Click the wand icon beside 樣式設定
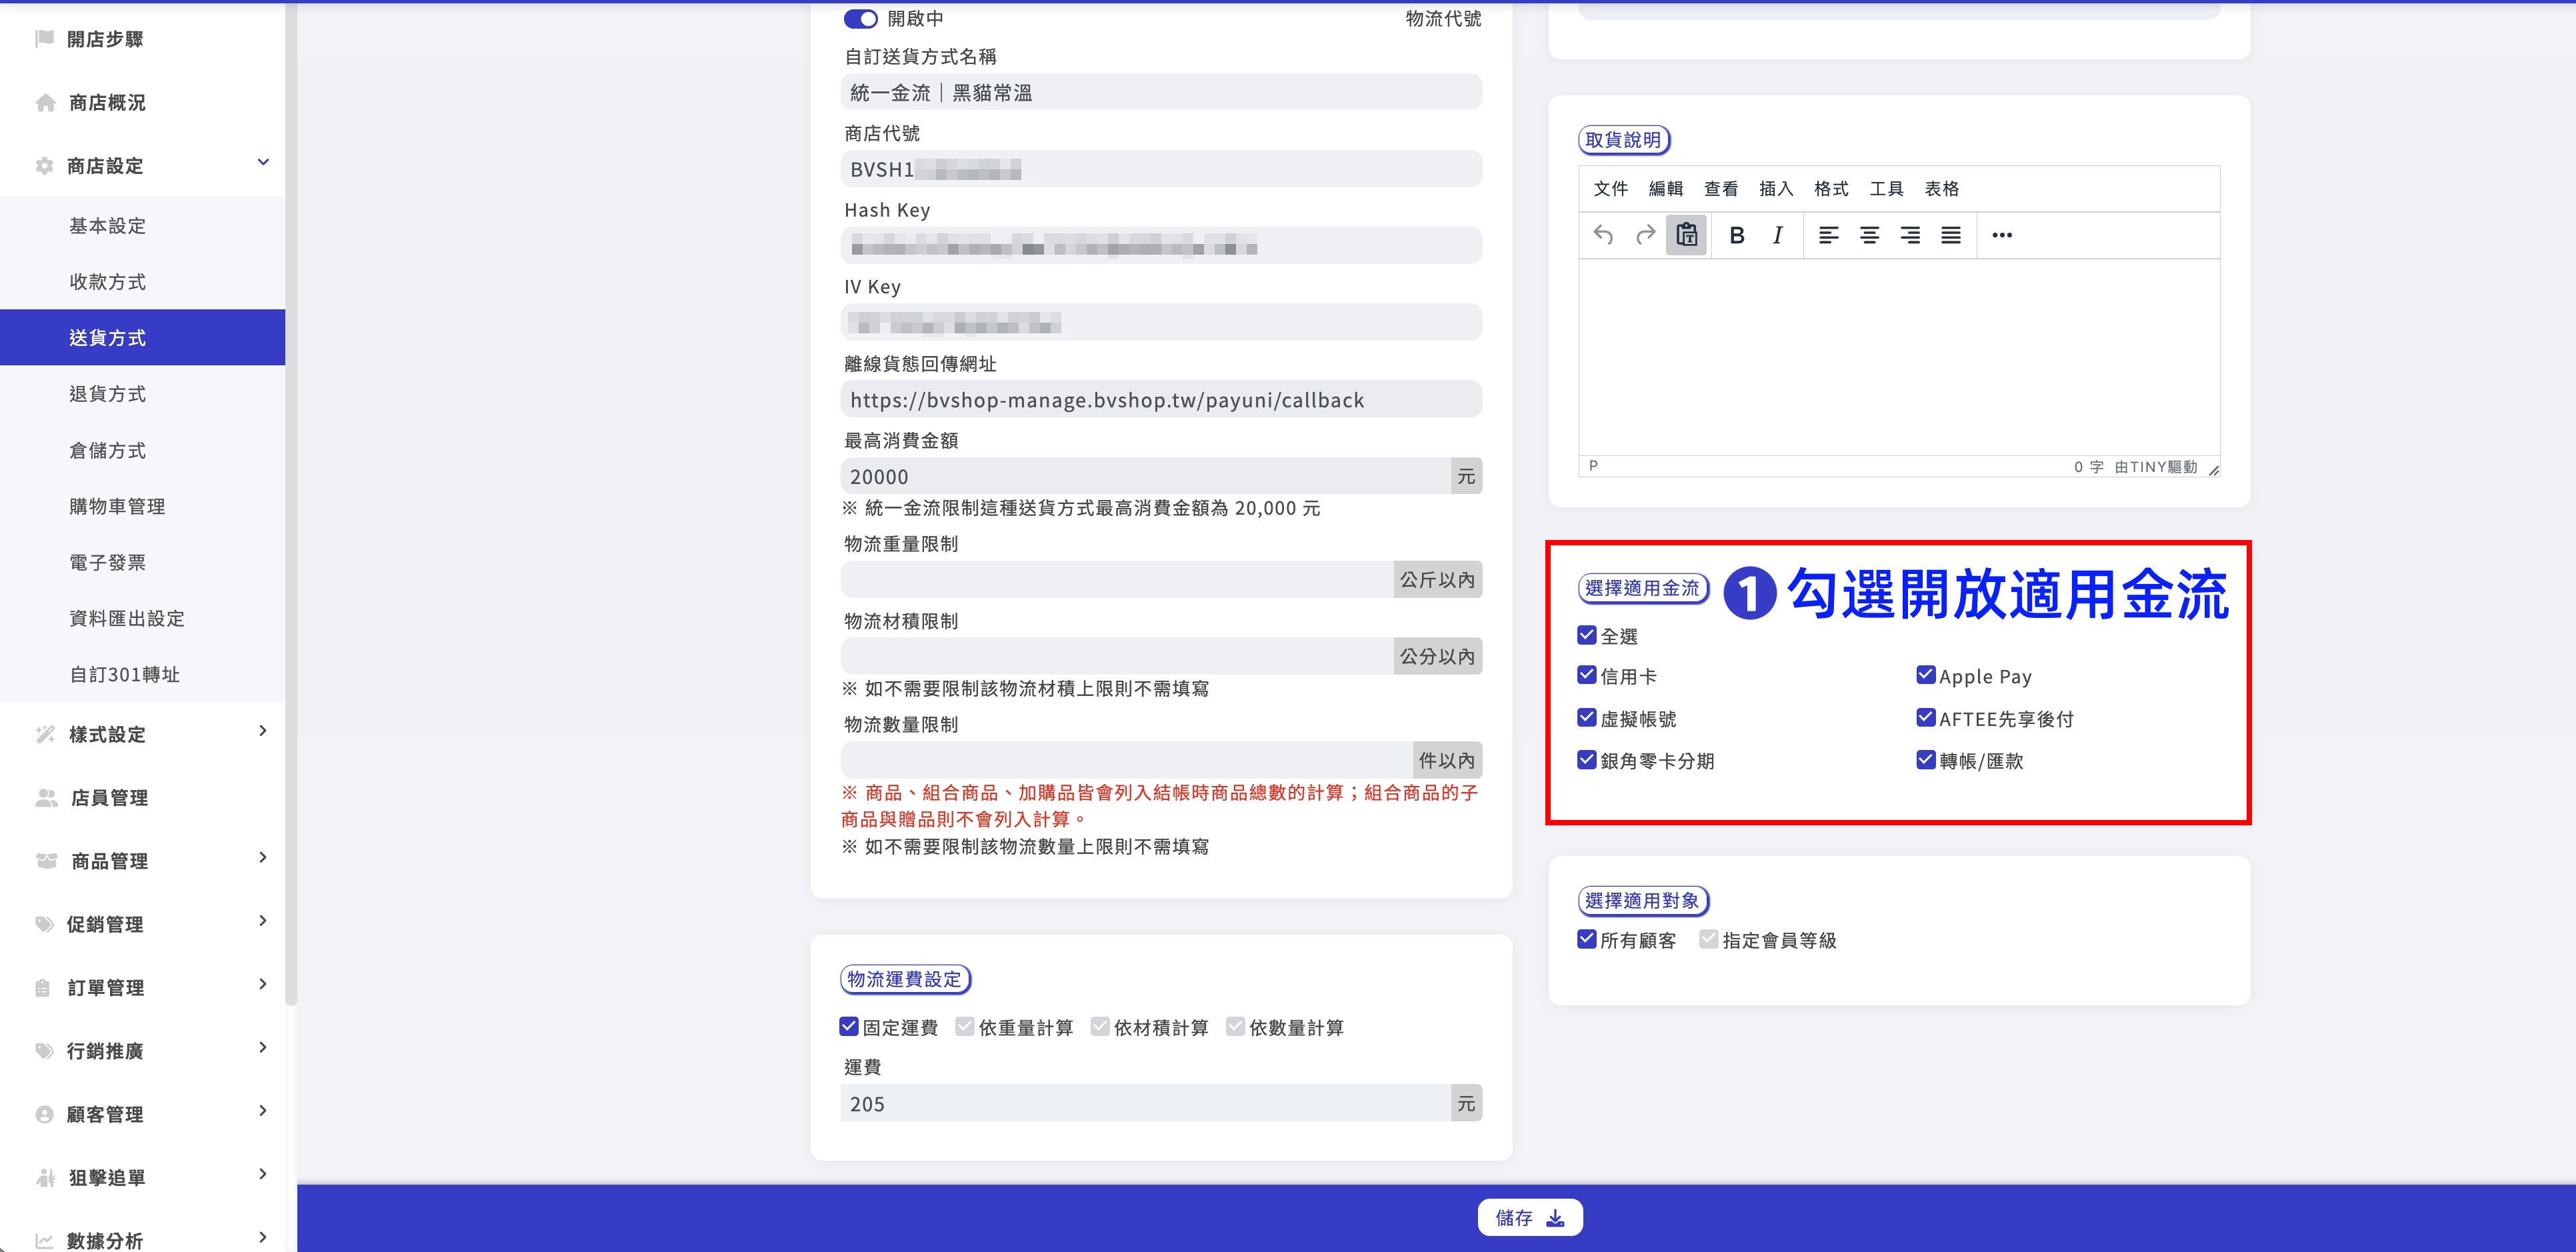 45,734
